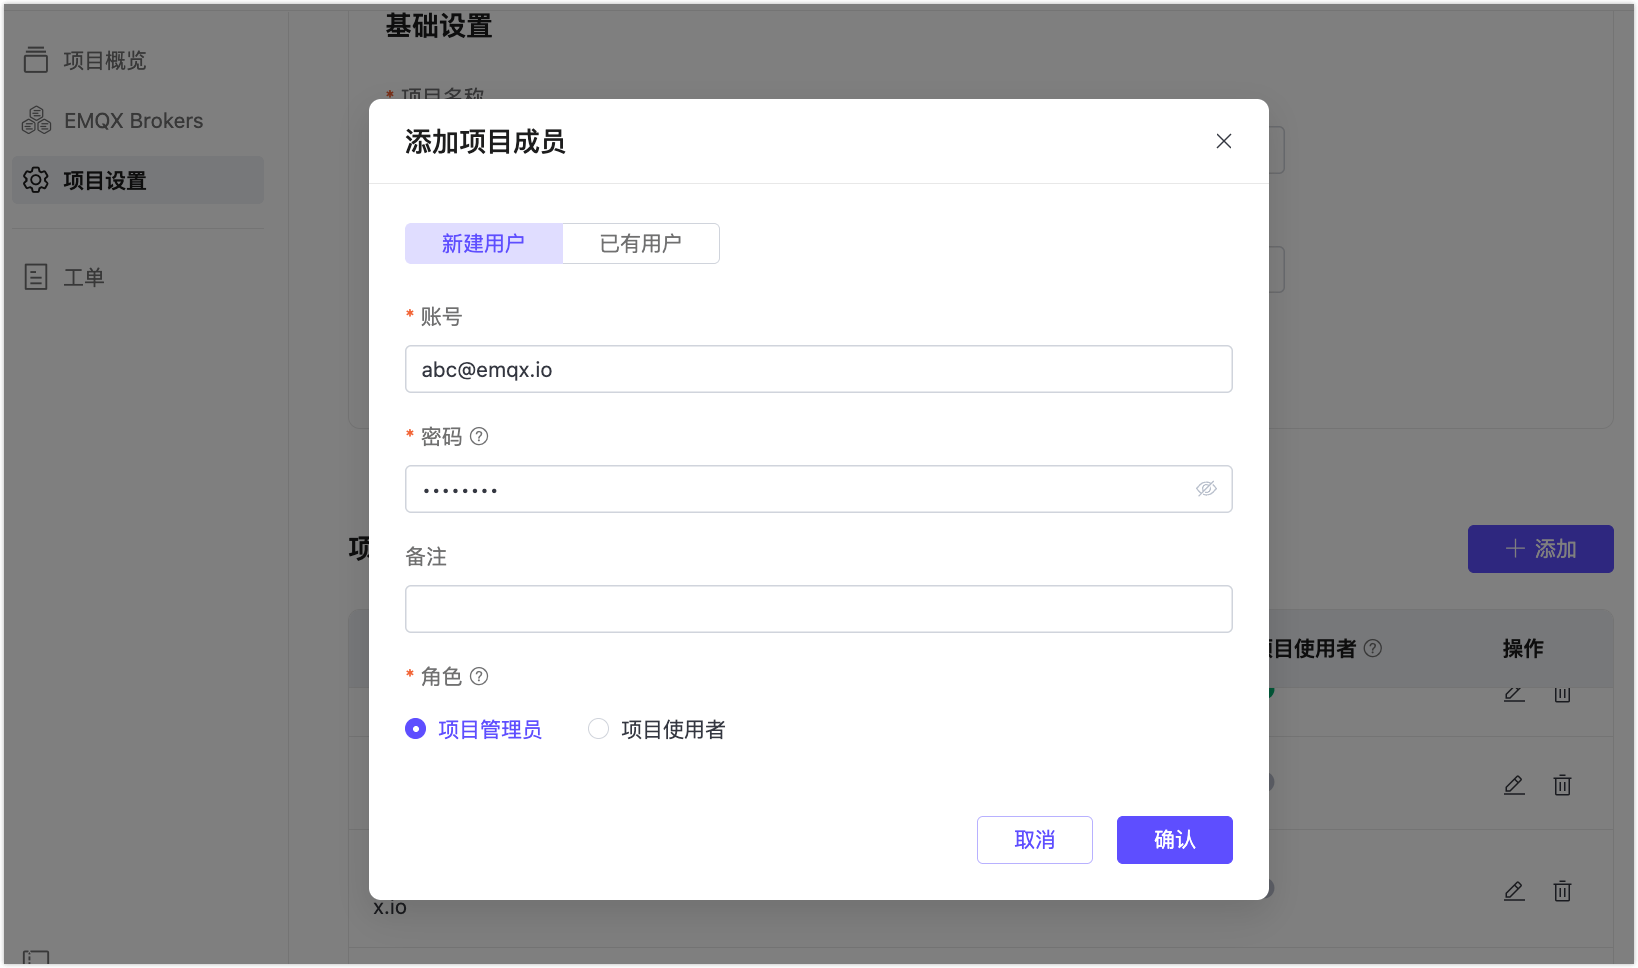Click the edit pencil icon in last row
The height and width of the screenshot is (968, 1638).
coord(1514,891)
